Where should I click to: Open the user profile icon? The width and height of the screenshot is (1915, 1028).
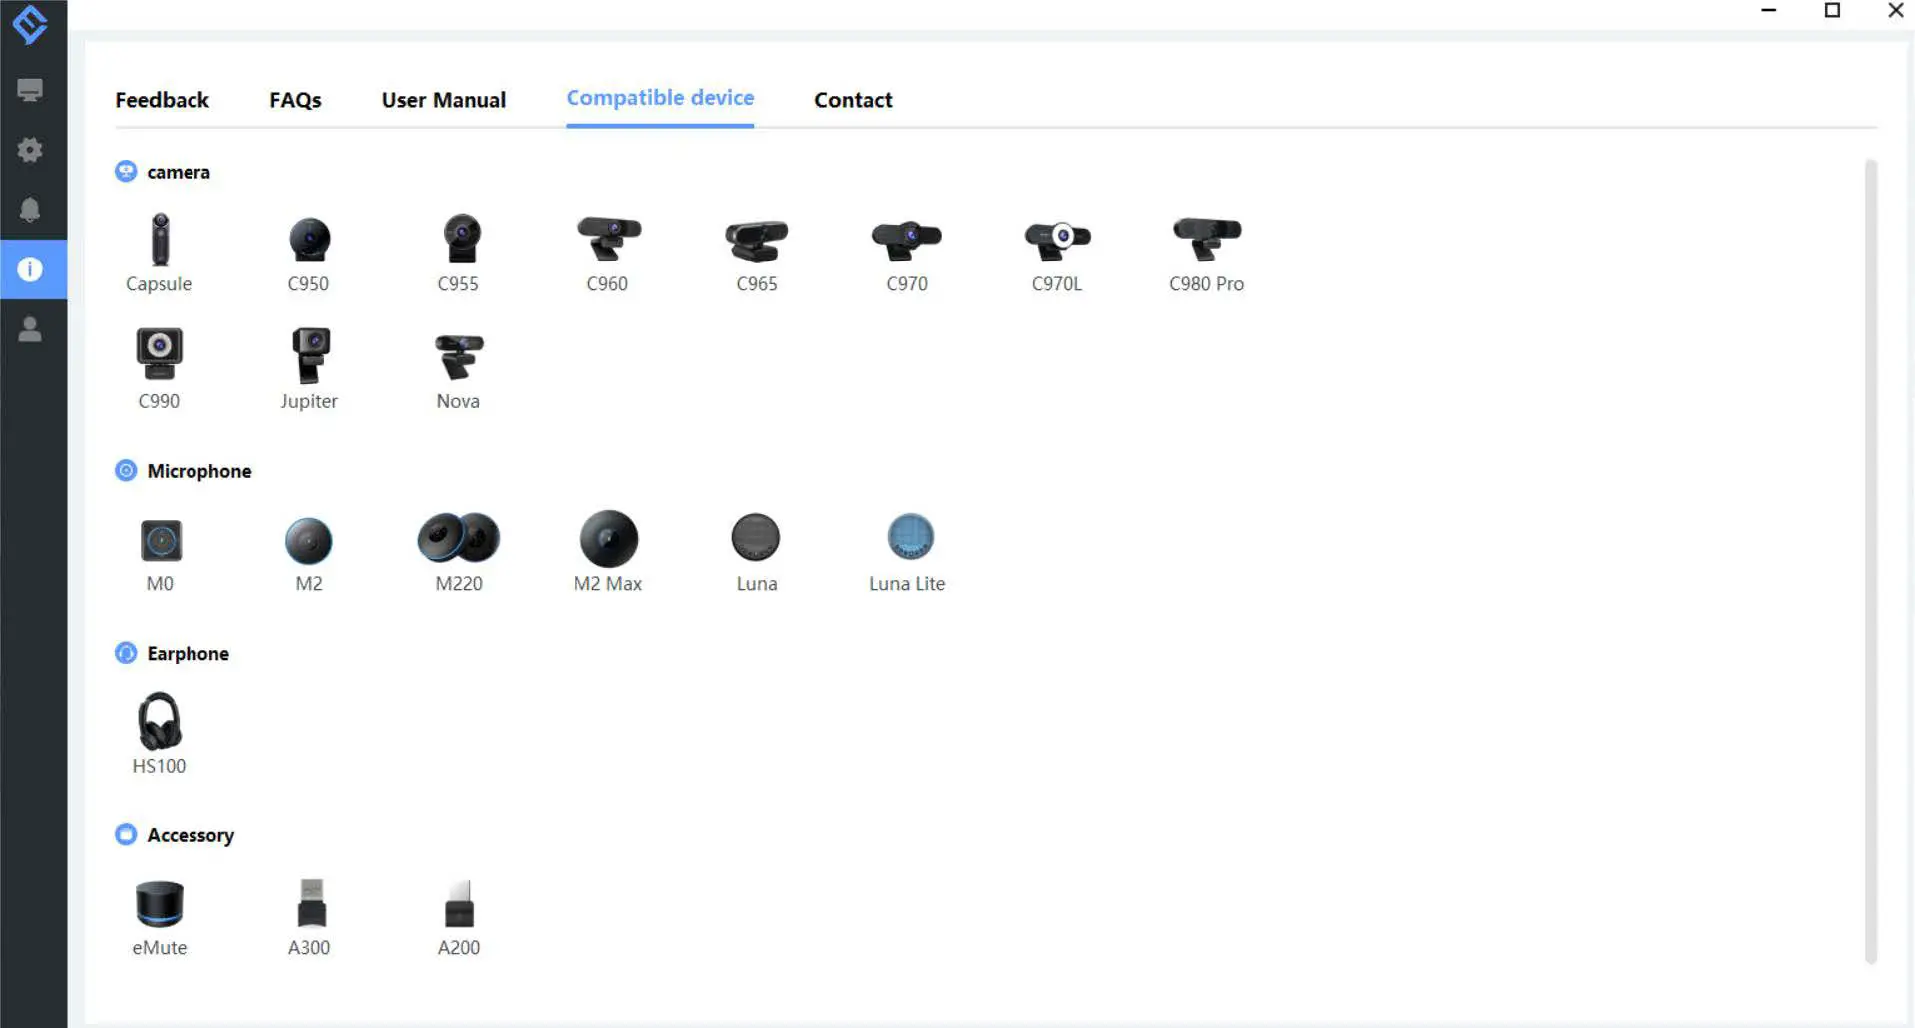tap(31, 330)
